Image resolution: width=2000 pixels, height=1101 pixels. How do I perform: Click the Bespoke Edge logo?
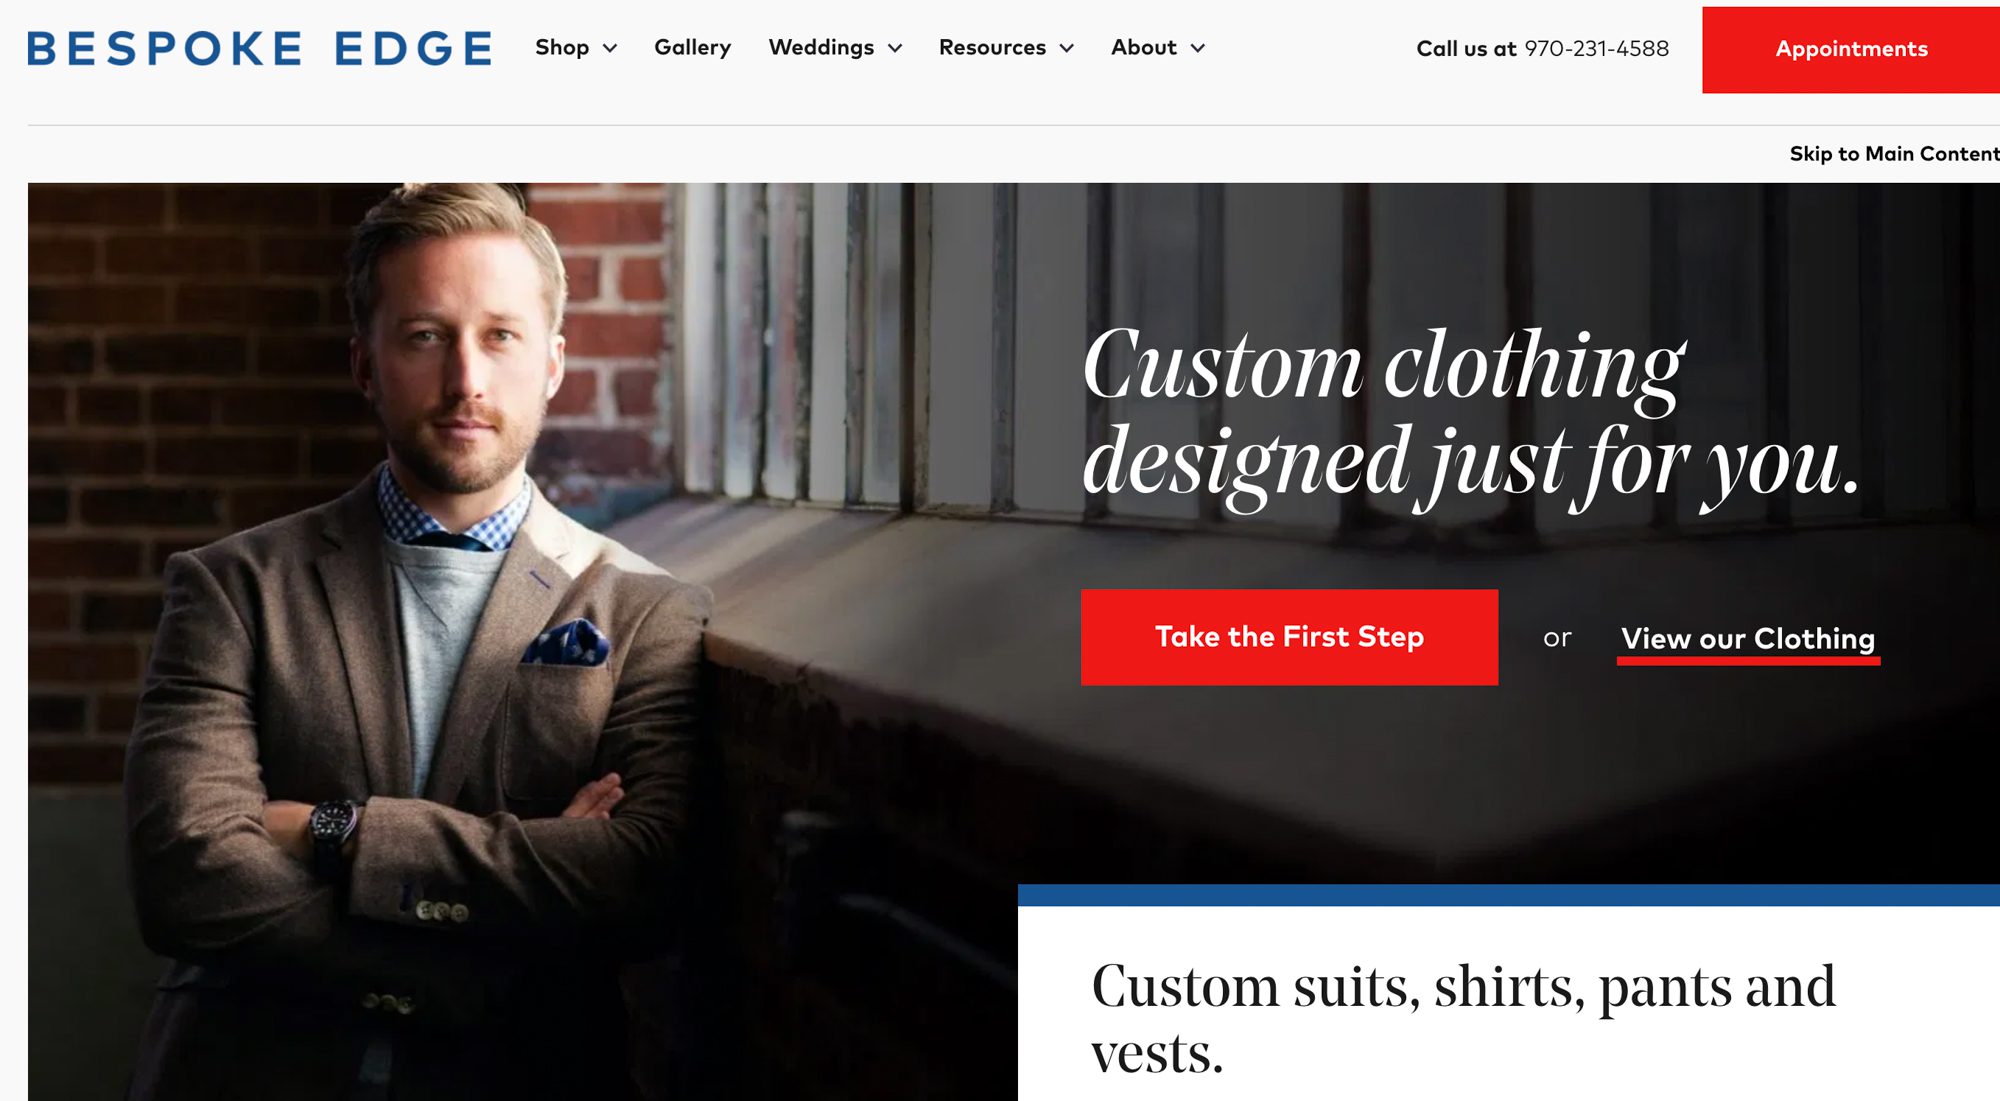click(260, 48)
